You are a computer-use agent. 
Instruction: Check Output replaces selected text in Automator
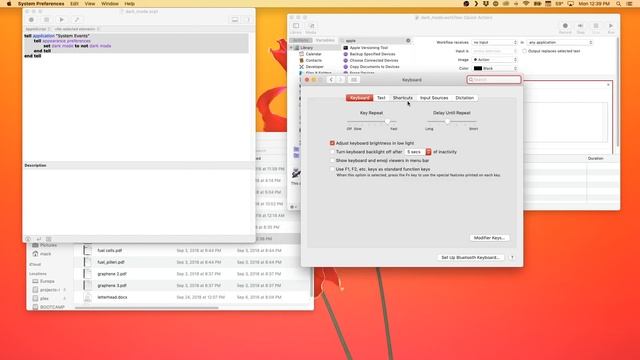(x=524, y=51)
